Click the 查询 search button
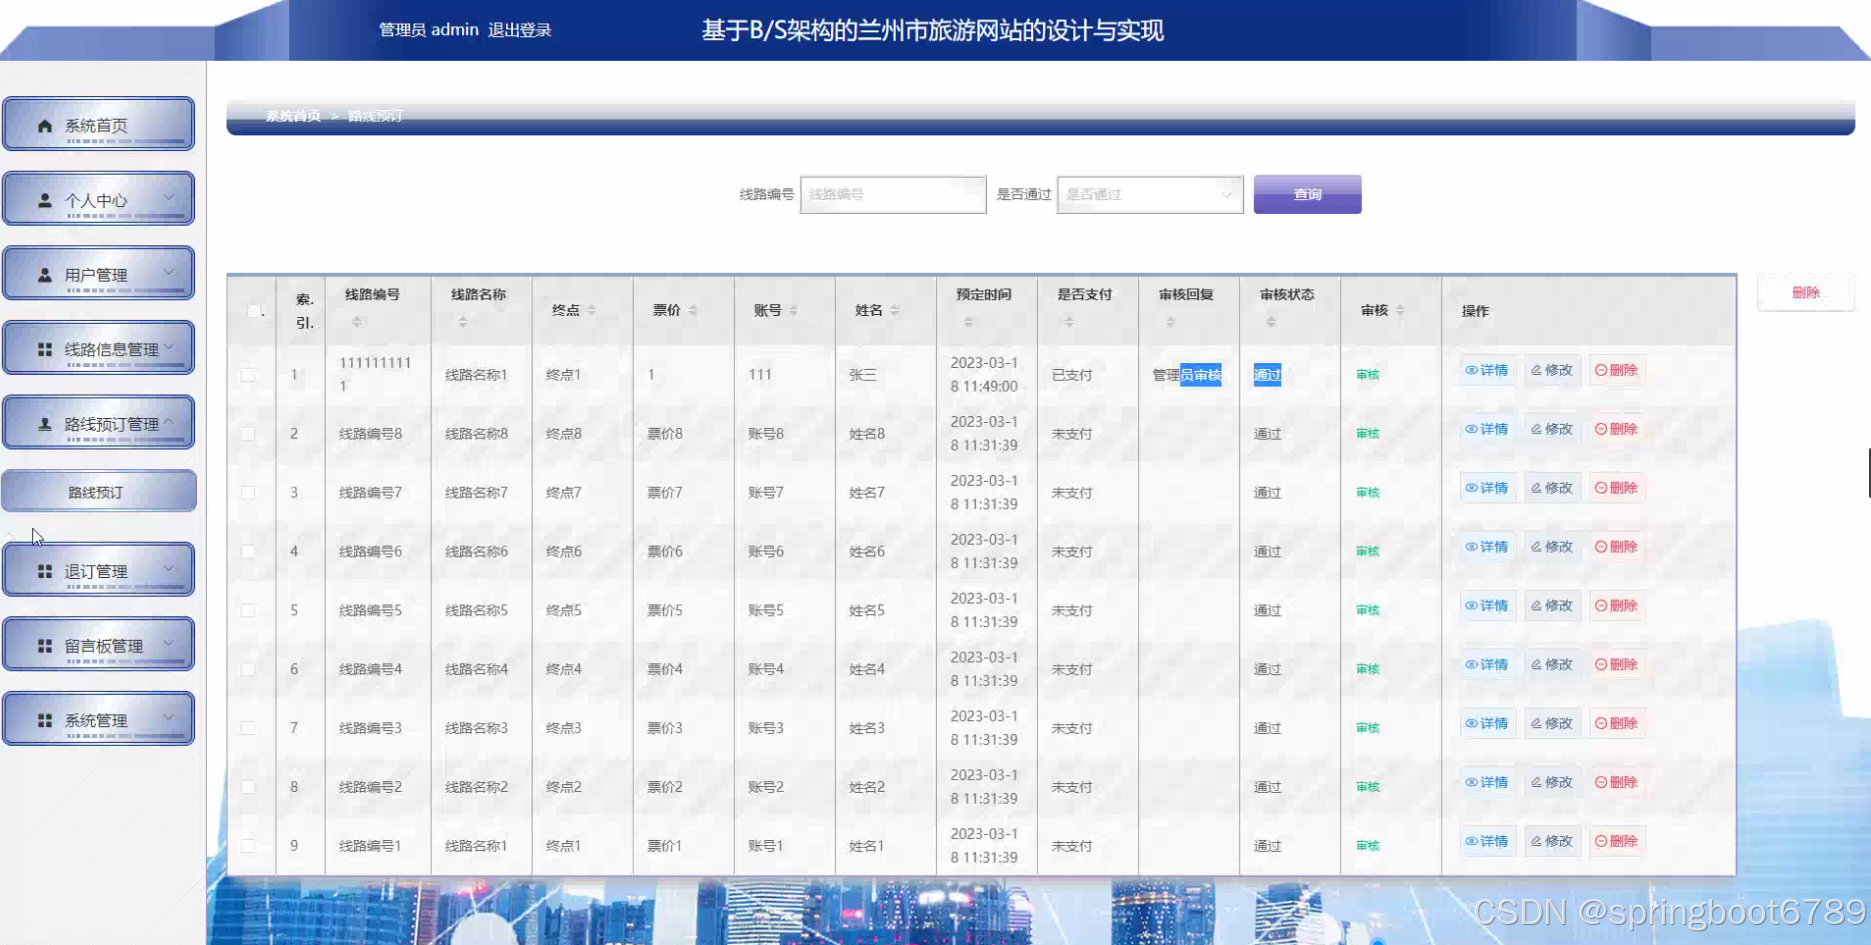Image resolution: width=1871 pixels, height=945 pixels. click(x=1307, y=194)
